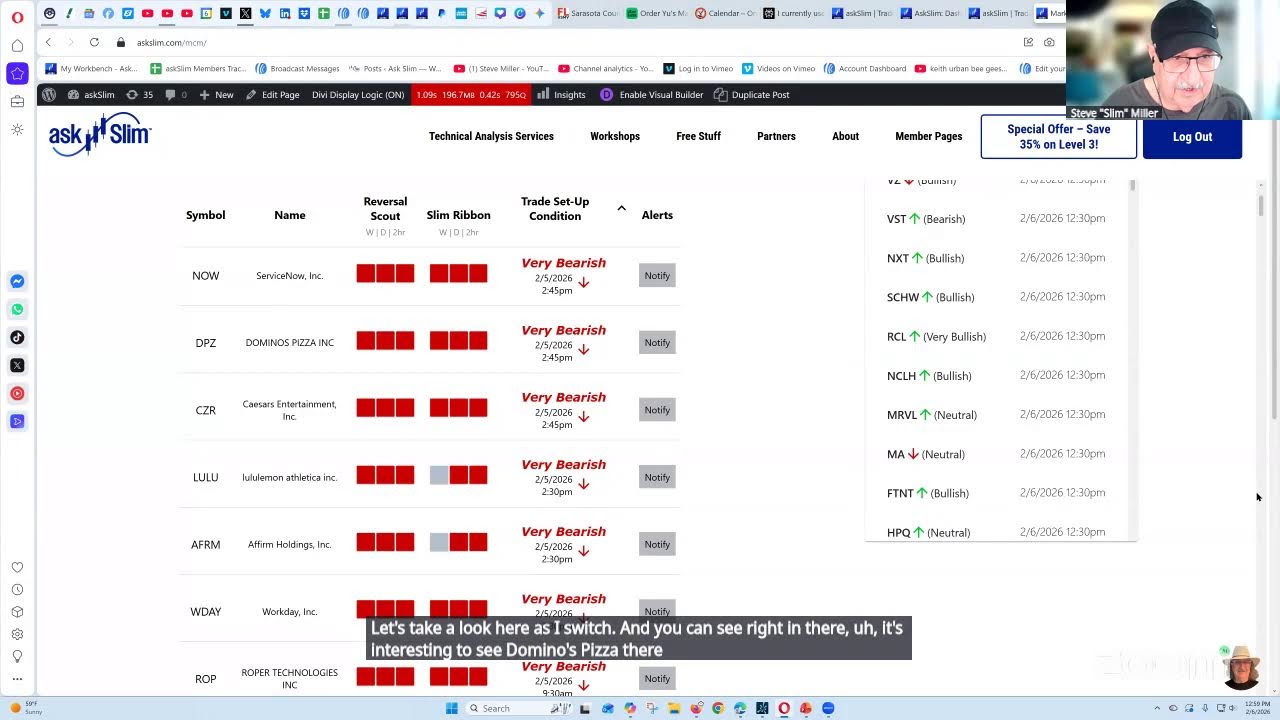Open the About menu item

pos(845,136)
